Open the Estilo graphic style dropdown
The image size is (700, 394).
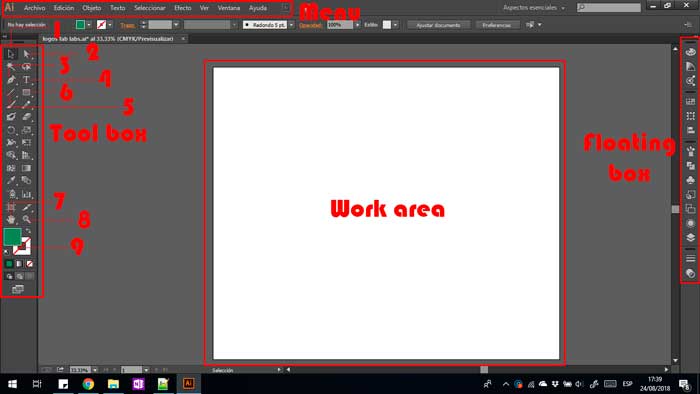(x=396, y=25)
